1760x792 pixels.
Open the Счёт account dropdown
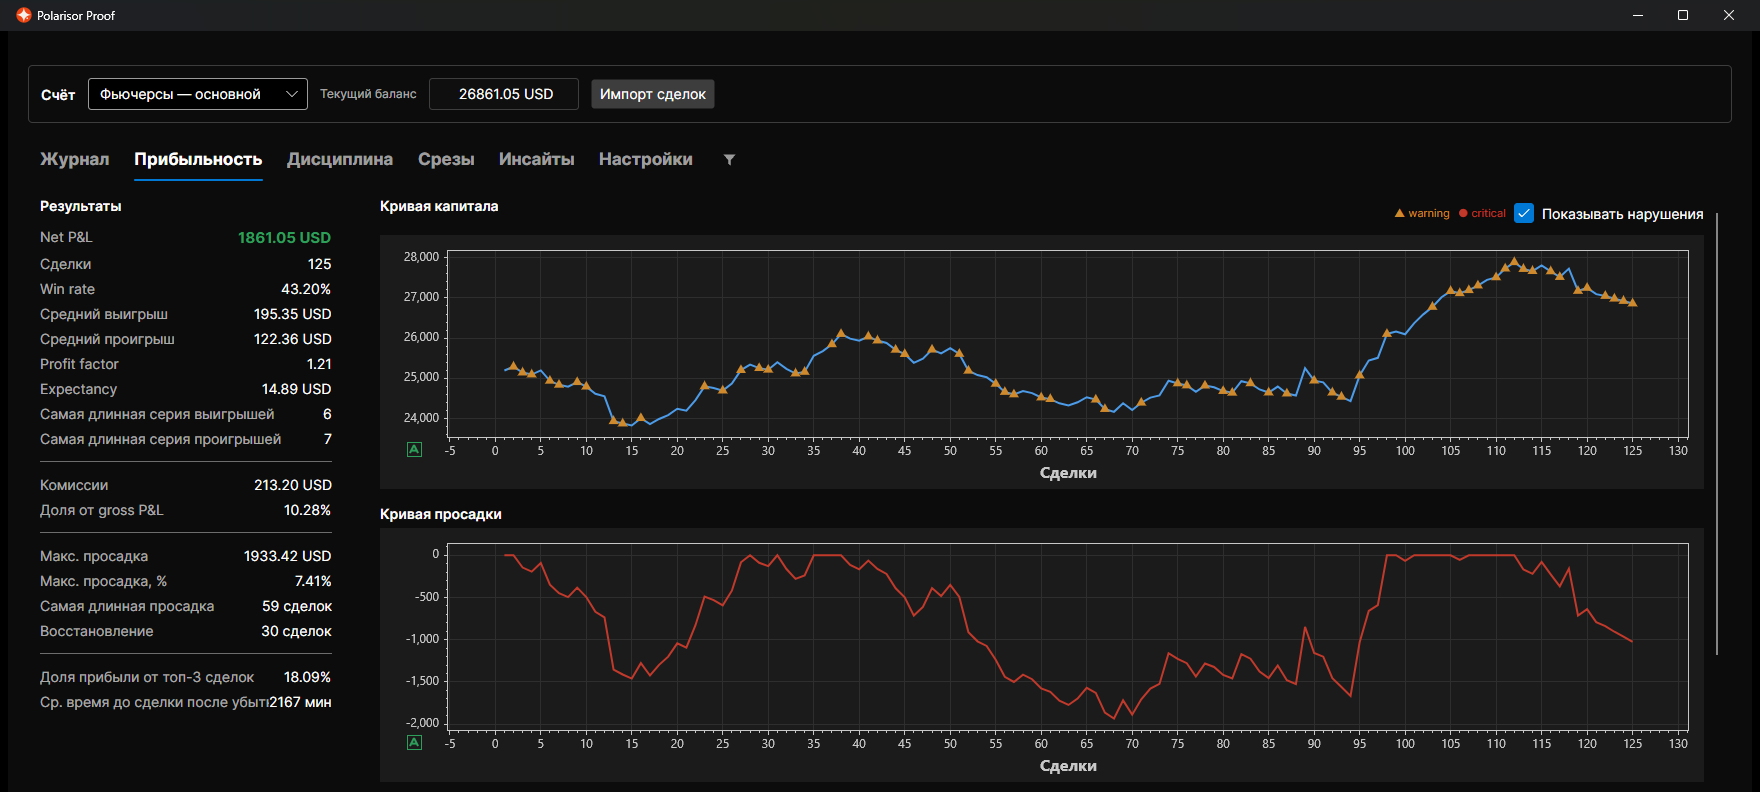pos(198,94)
